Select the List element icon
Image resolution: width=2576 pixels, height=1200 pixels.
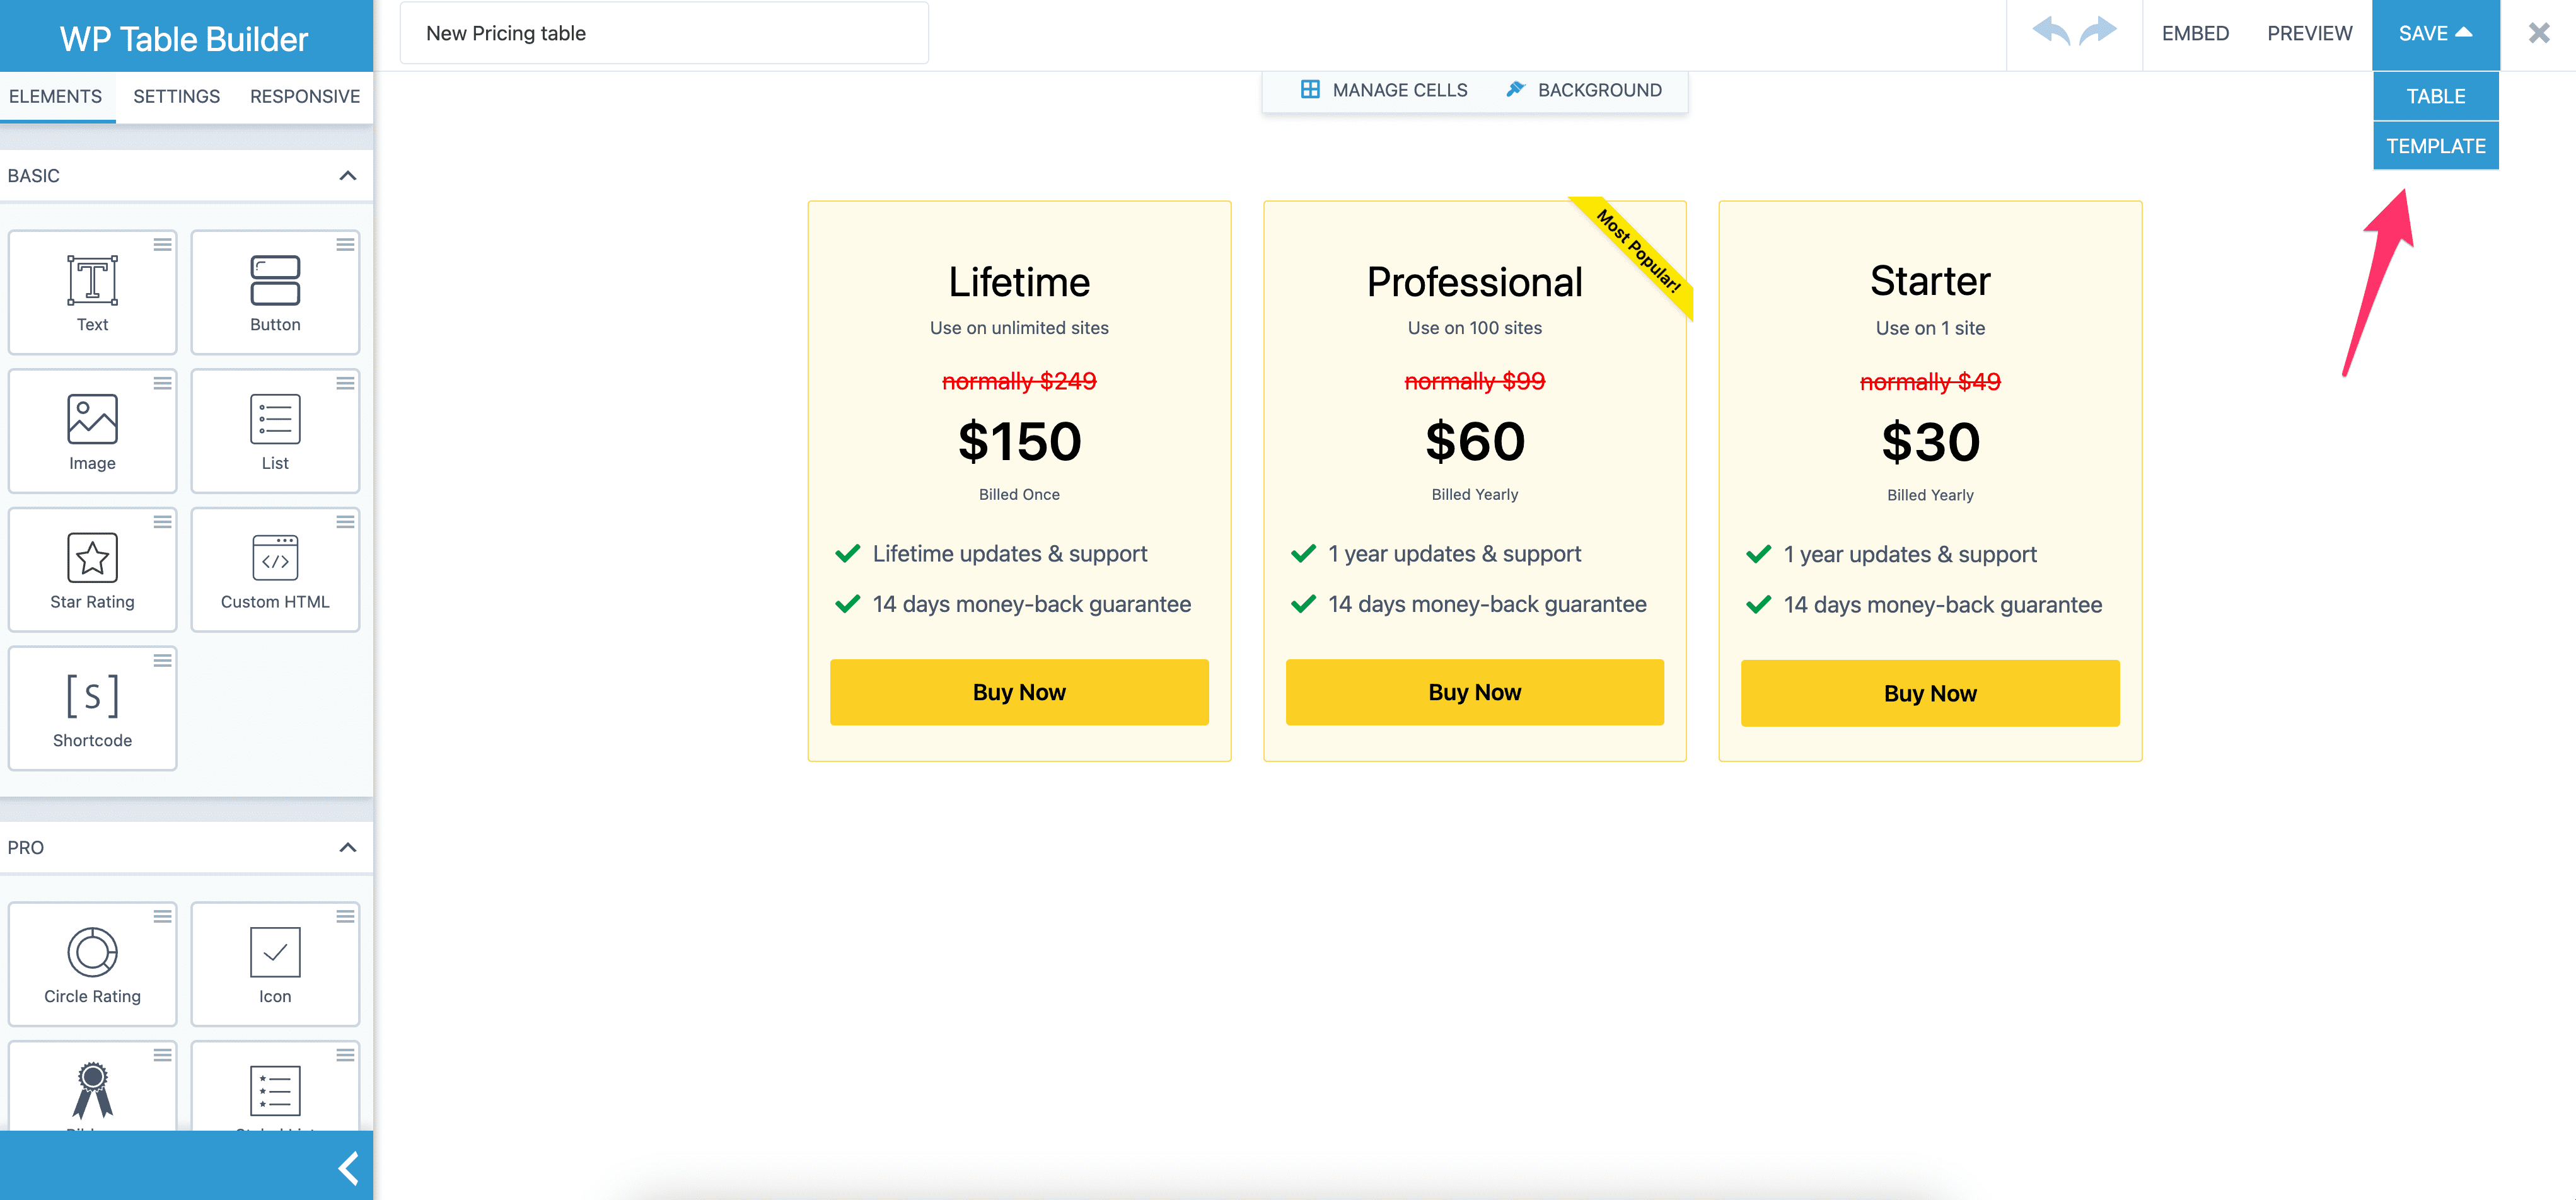(275, 419)
